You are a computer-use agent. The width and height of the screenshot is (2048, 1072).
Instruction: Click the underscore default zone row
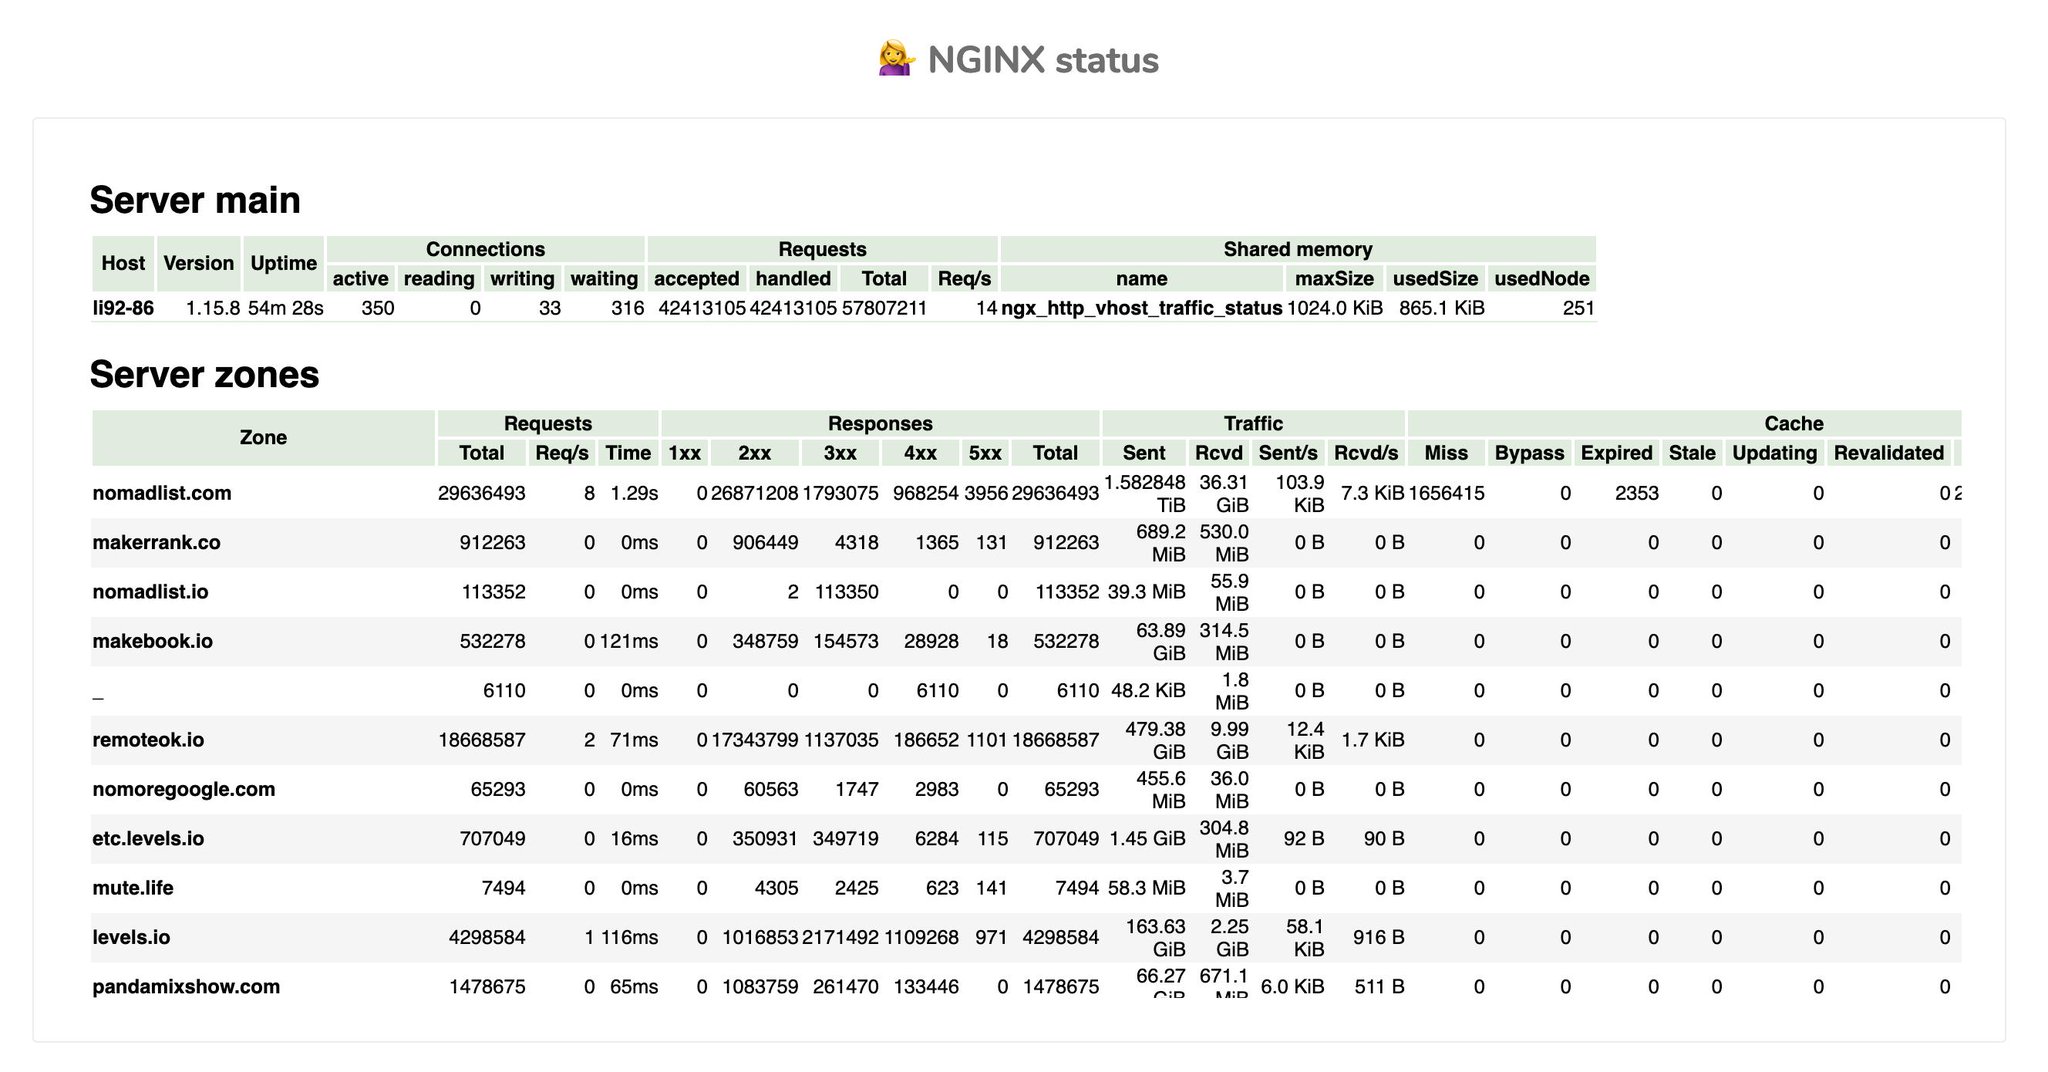point(1026,690)
